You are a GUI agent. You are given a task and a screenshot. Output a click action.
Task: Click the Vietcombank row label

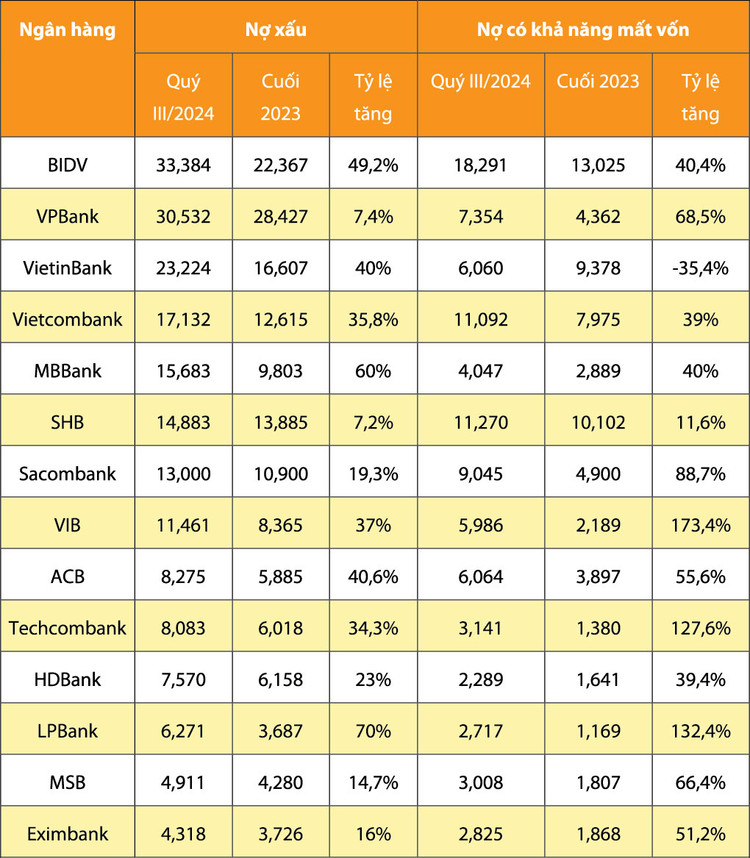[68, 320]
